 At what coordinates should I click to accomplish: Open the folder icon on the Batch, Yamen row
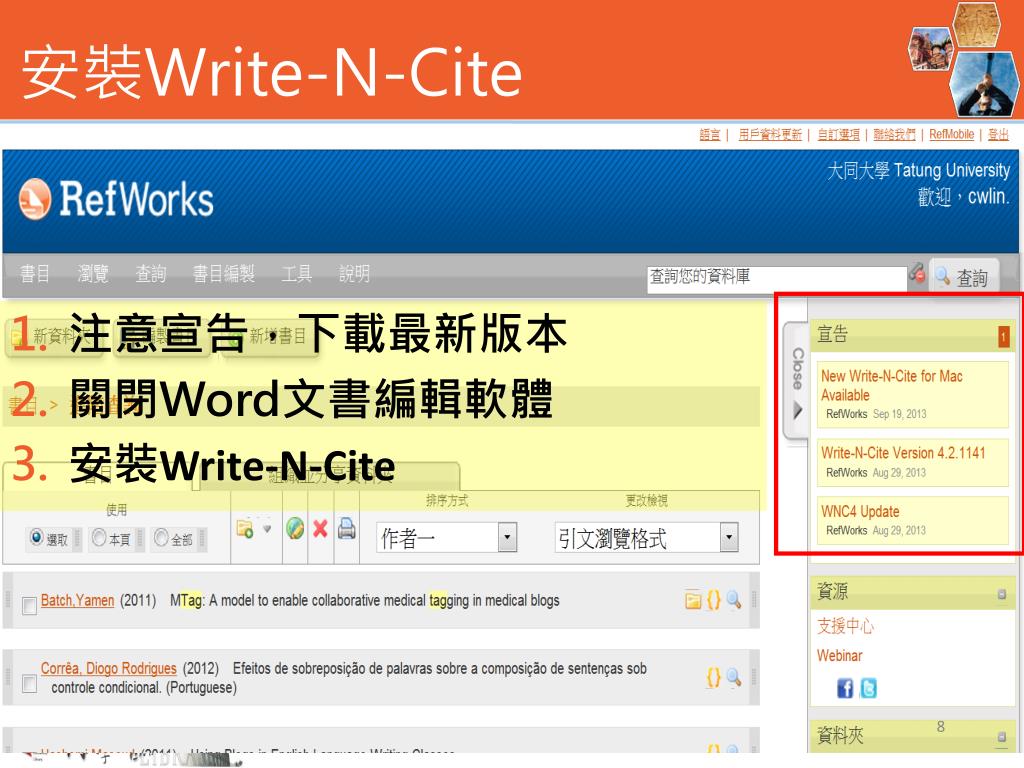click(693, 600)
